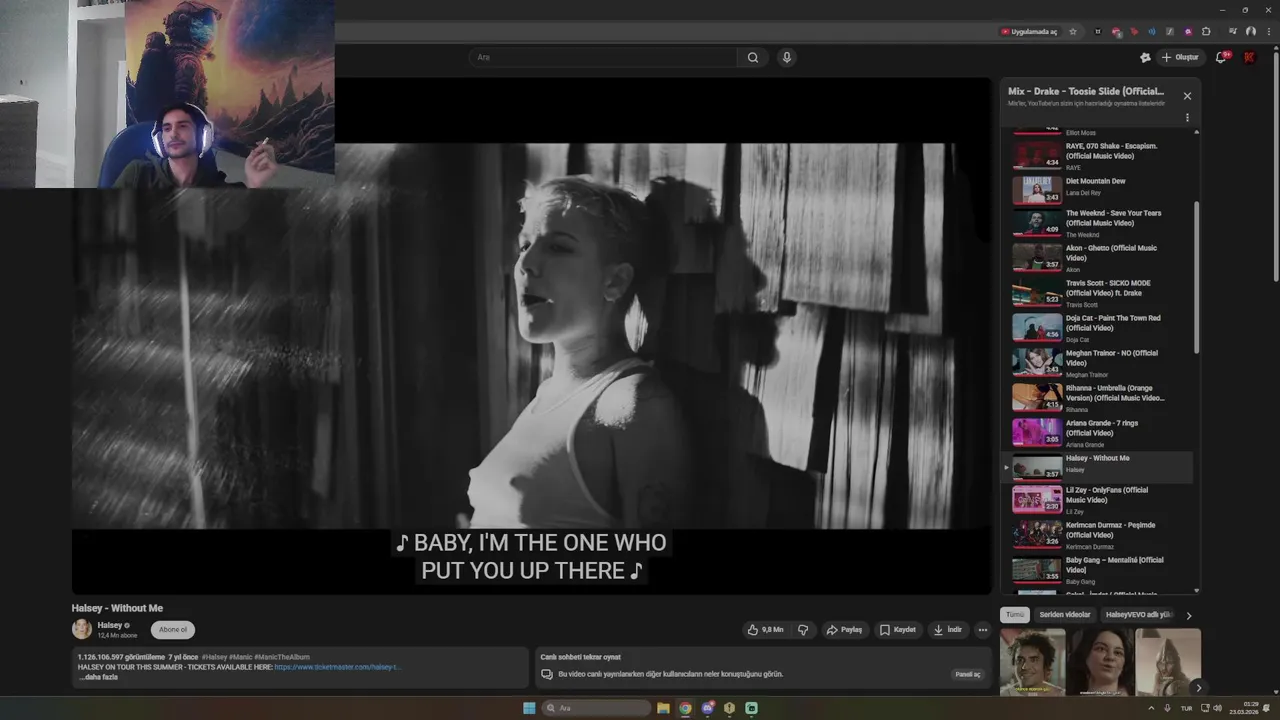Image resolution: width=1280 pixels, height=720 pixels.
Task: Open the Chrome profile avatar
Action: 1251,31
